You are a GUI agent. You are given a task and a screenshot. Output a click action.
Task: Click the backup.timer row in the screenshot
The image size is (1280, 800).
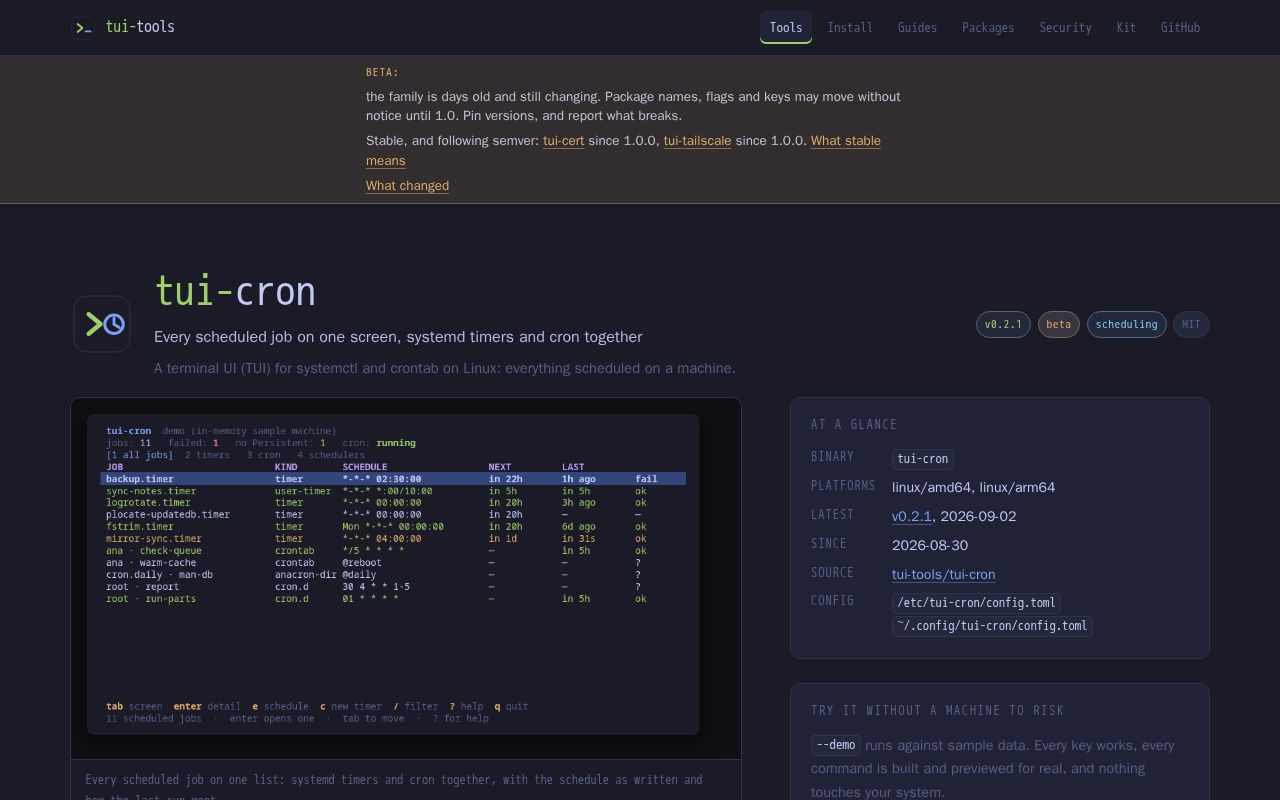(x=393, y=479)
